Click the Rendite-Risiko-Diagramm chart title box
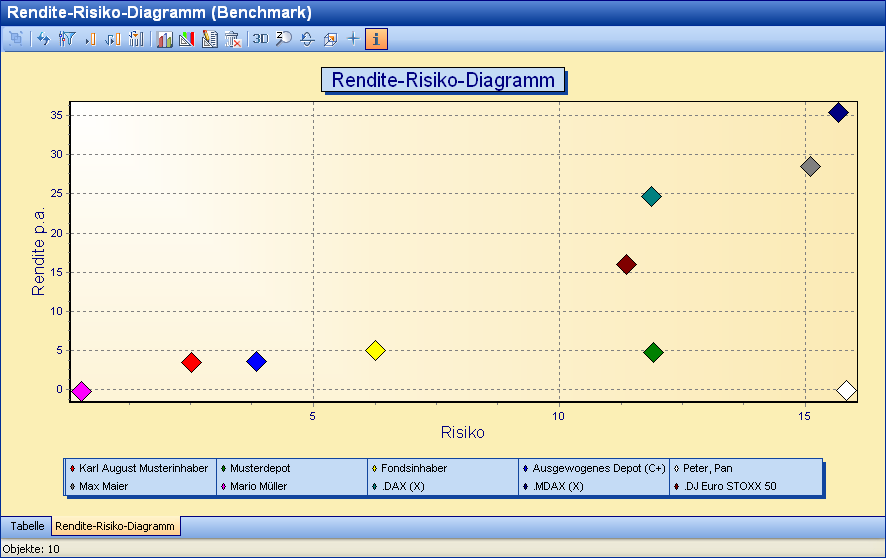886x558 pixels. [443, 80]
